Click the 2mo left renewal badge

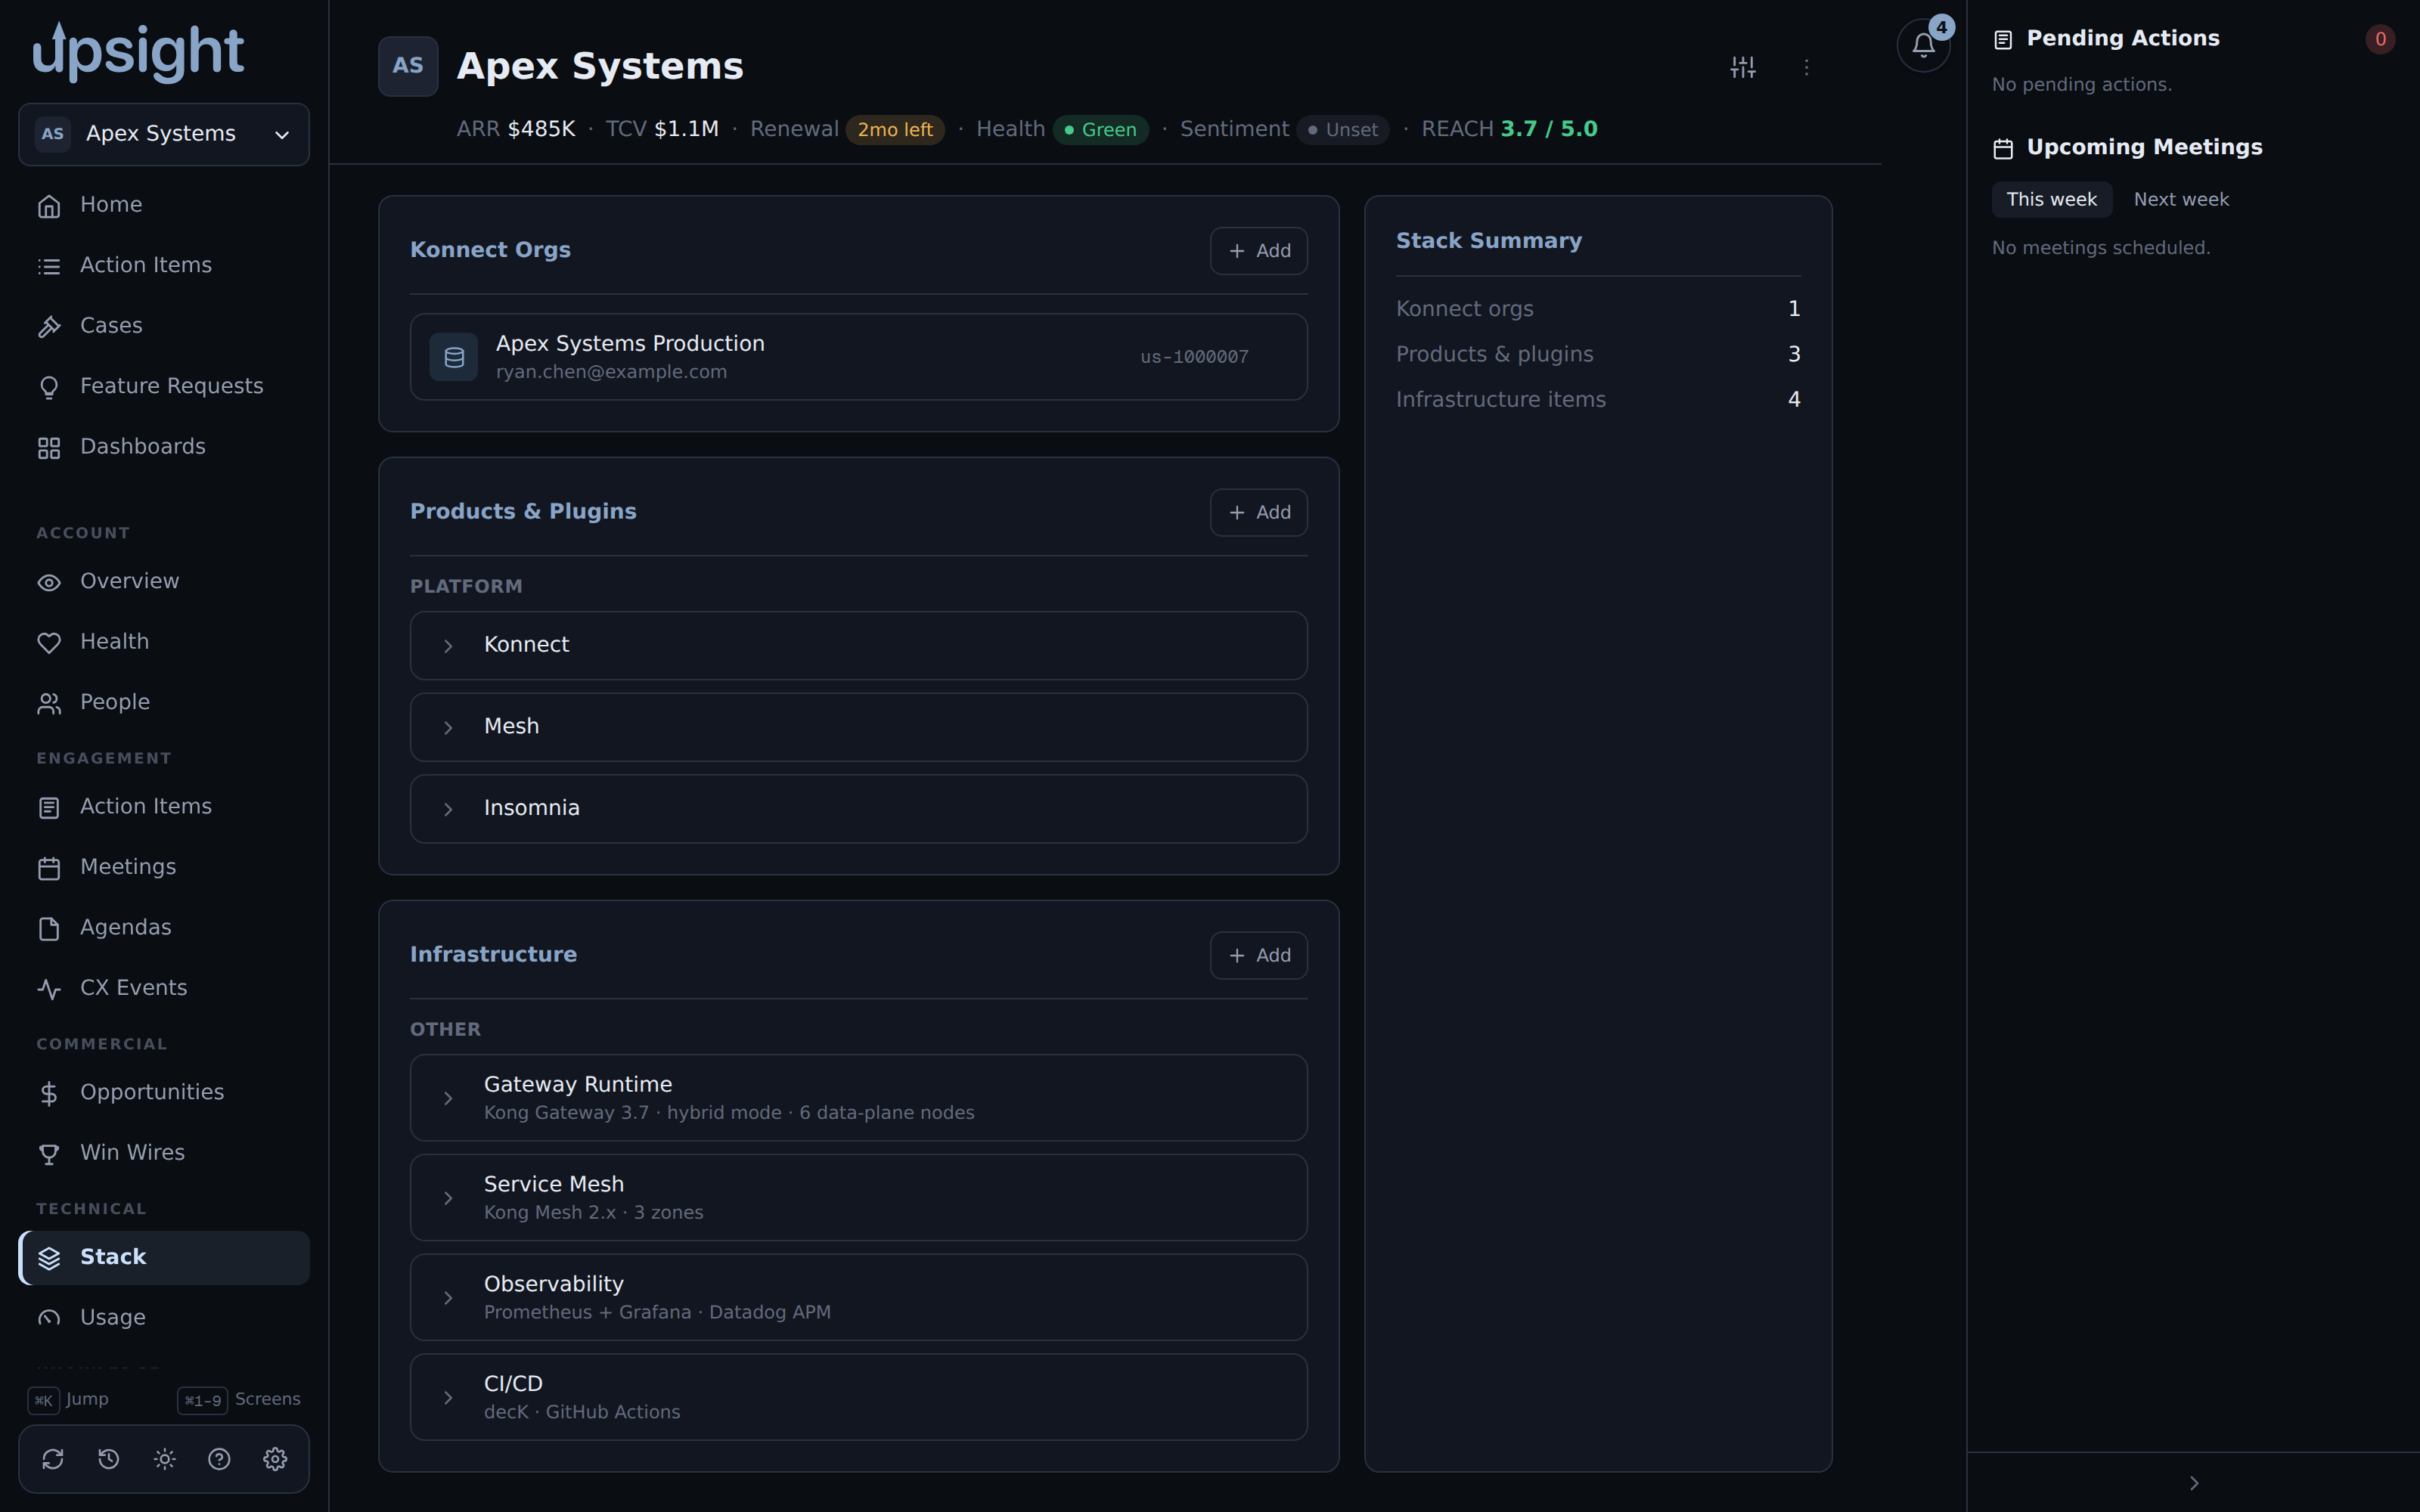894,130
